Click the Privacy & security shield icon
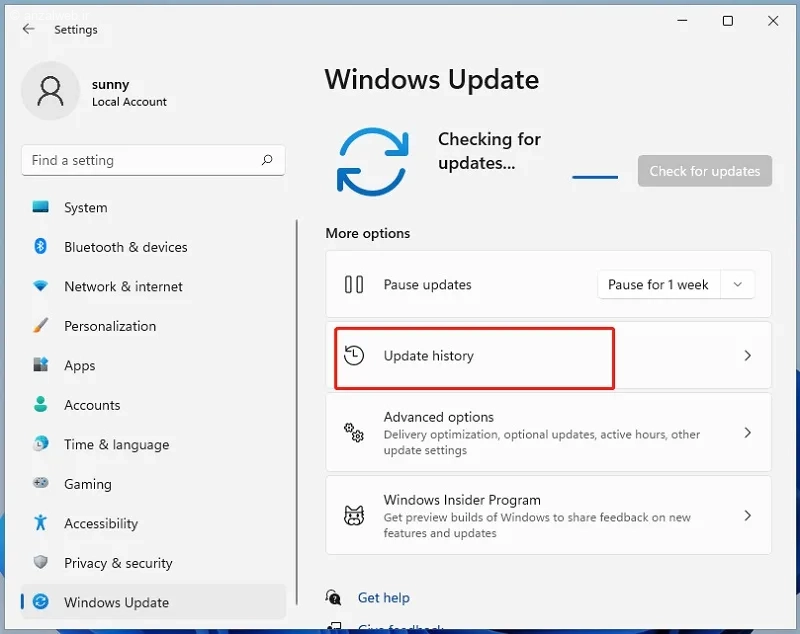This screenshot has width=800, height=634. pos(40,563)
